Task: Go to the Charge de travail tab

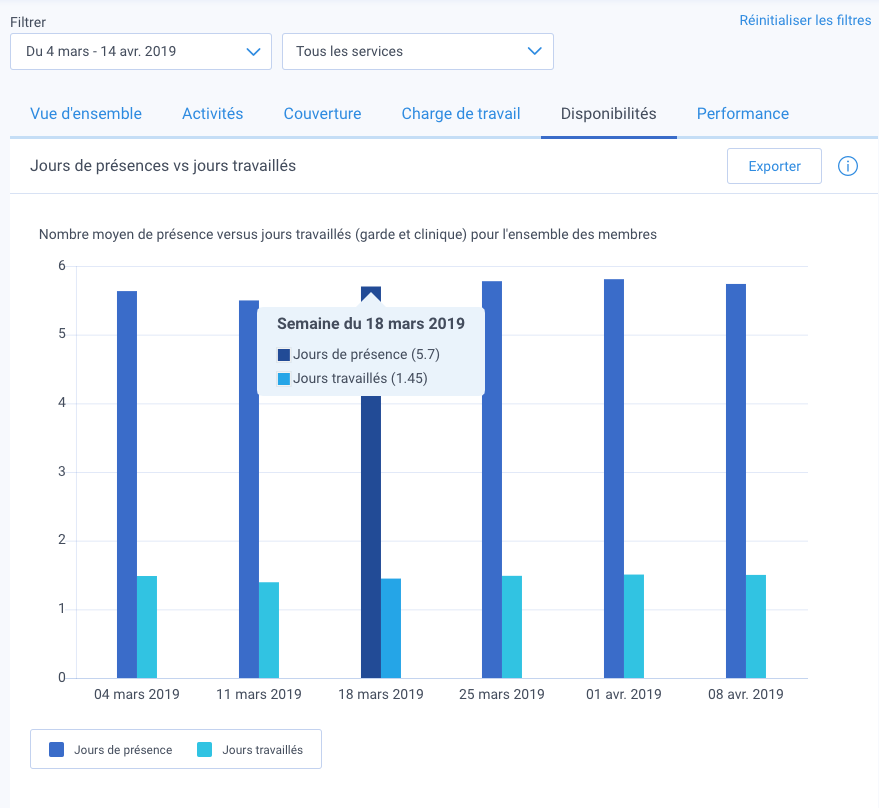Action: tap(461, 114)
